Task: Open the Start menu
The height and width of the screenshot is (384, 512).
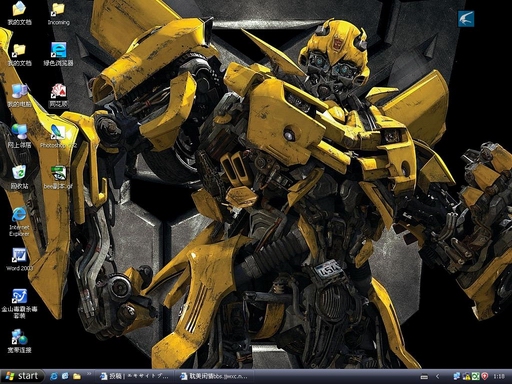Action: 22,376
